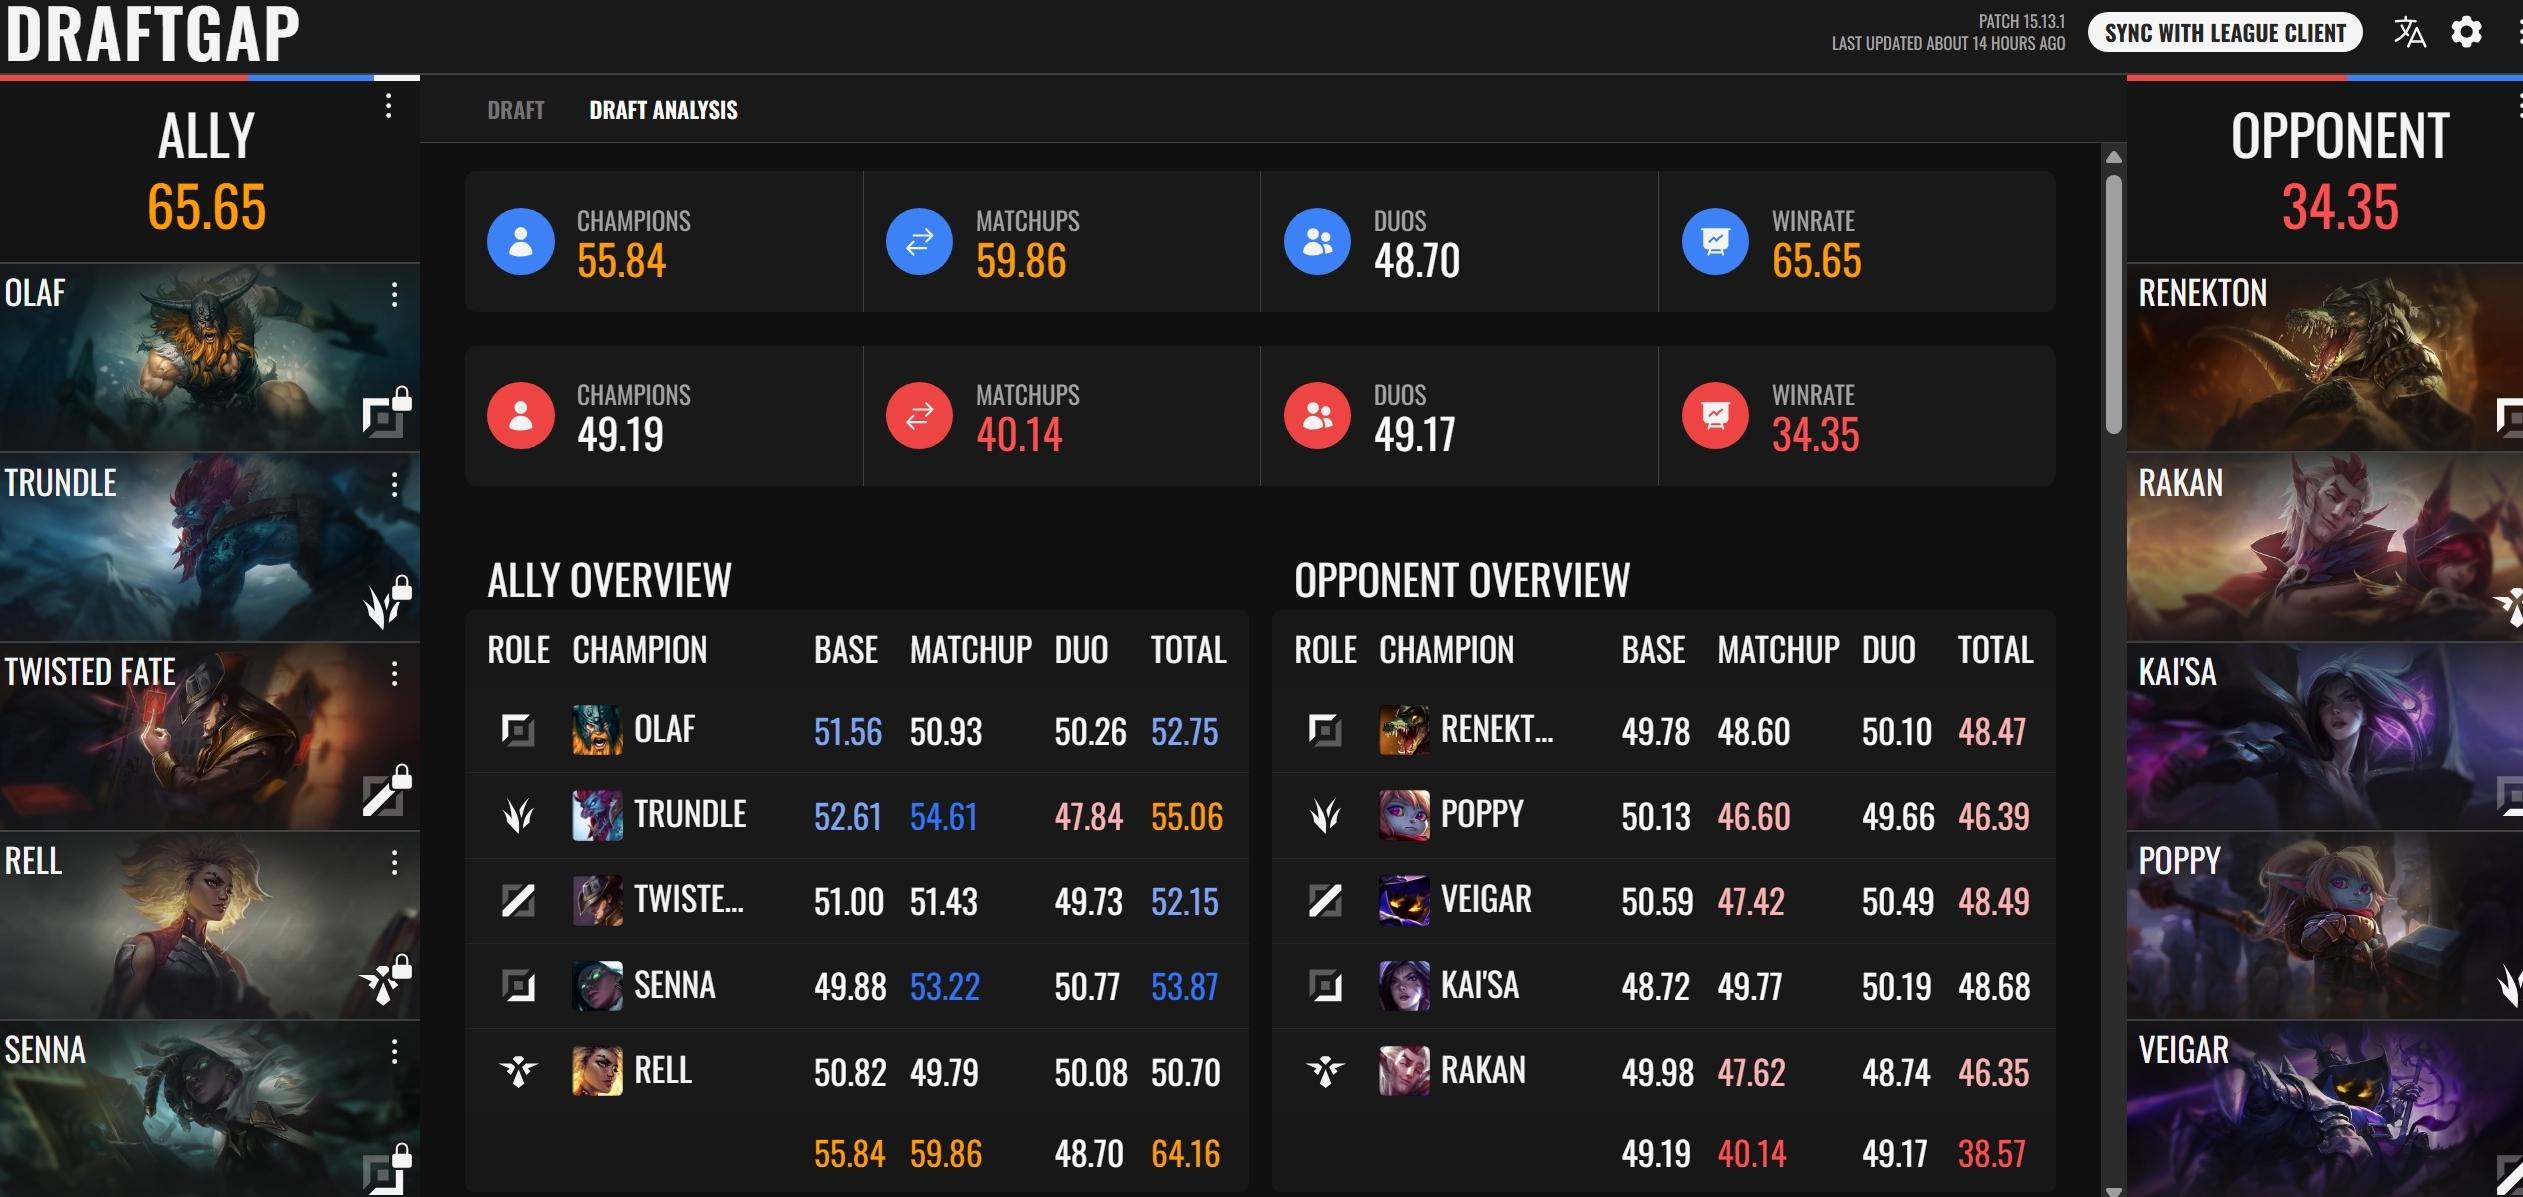Click the red opponent Winrate icon

pos(1715,415)
